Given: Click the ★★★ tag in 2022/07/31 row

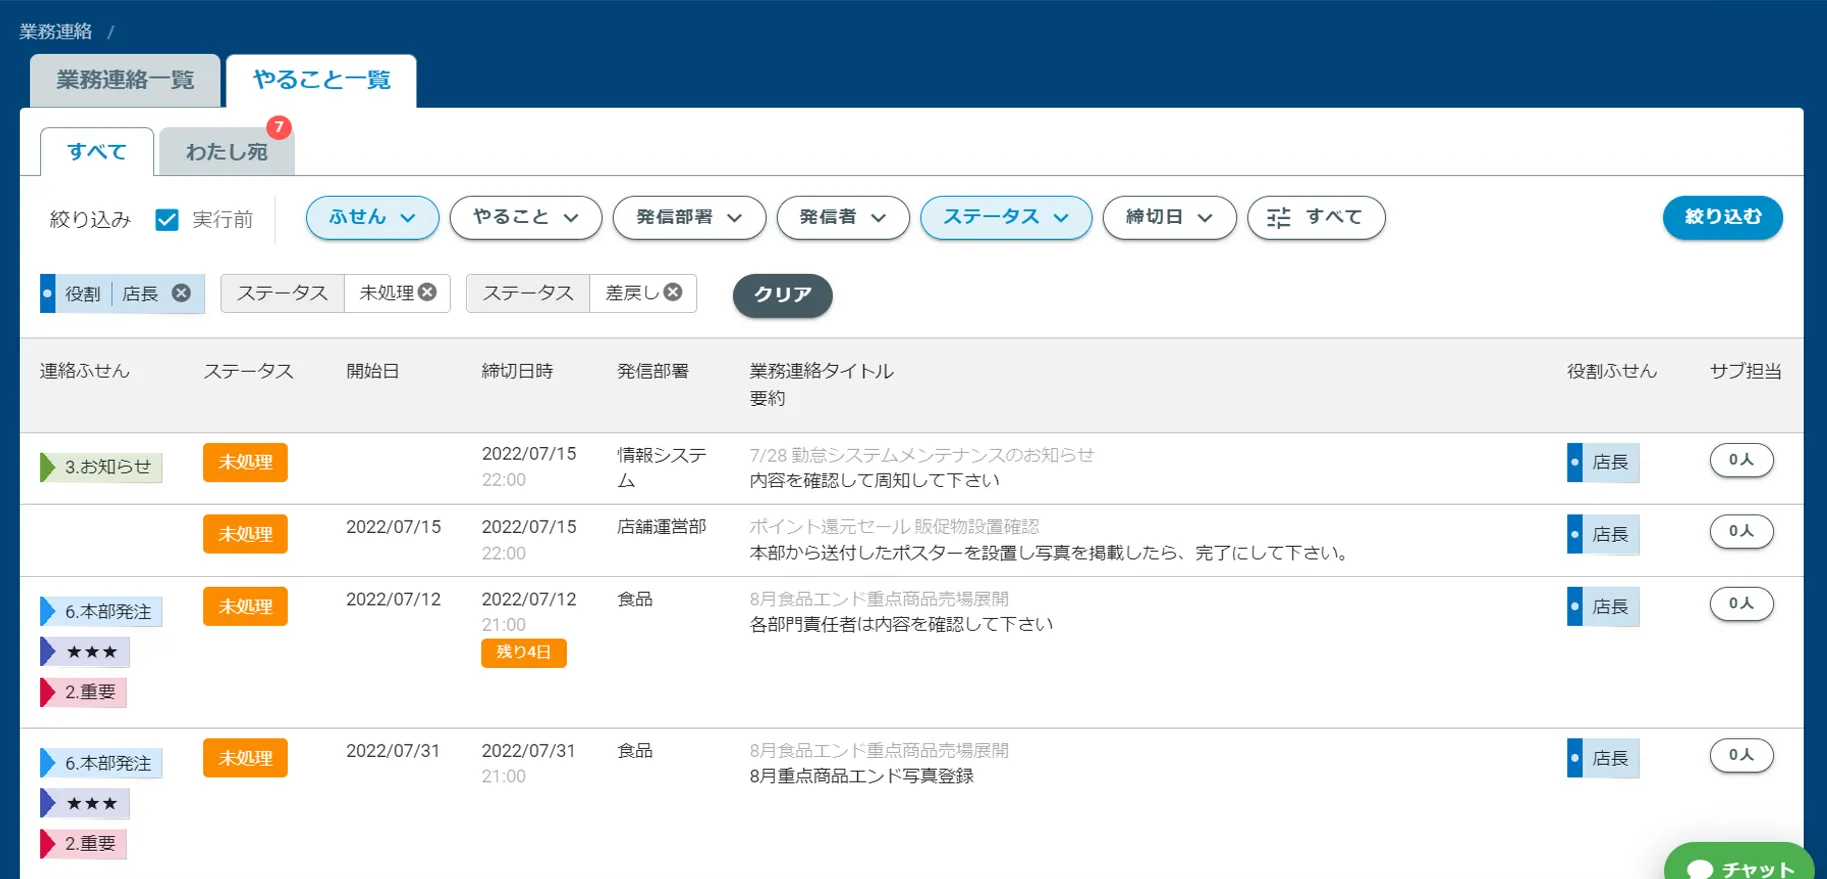Looking at the screenshot, I should (x=85, y=803).
